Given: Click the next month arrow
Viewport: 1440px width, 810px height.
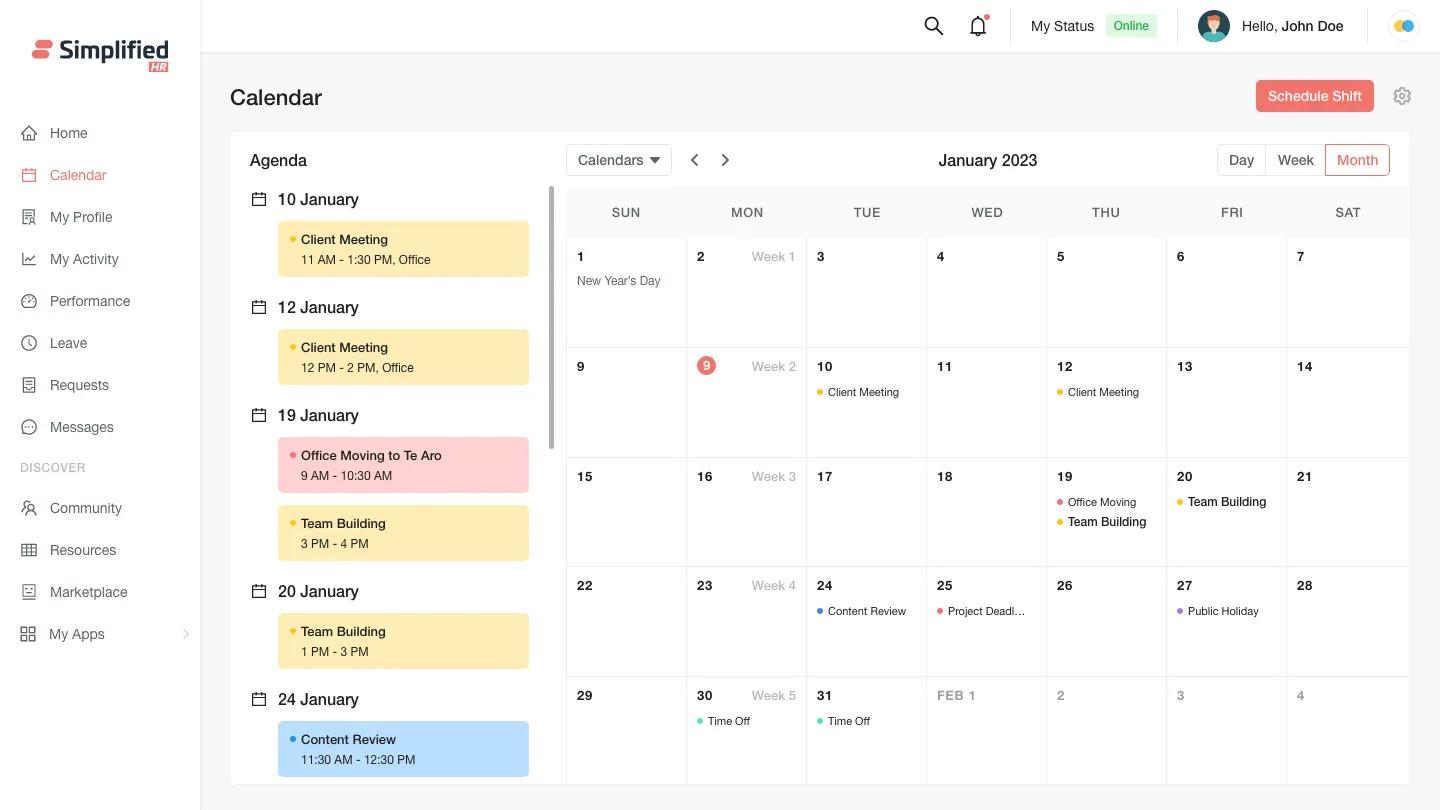Looking at the screenshot, I should click(x=725, y=160).
